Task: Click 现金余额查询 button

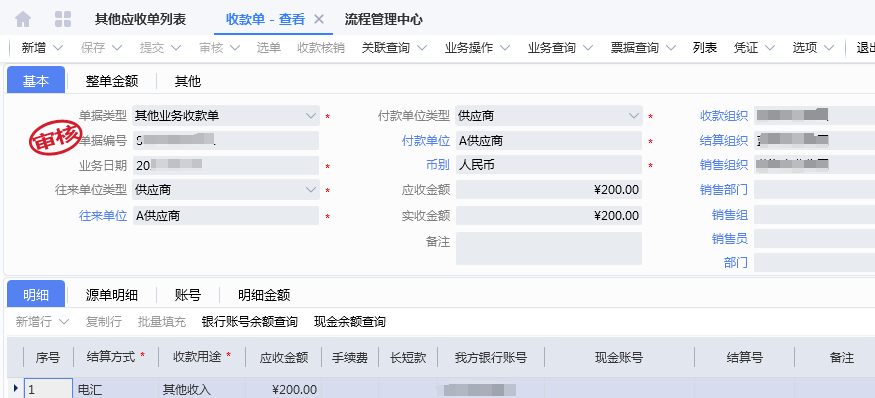Action: point(349,322)
